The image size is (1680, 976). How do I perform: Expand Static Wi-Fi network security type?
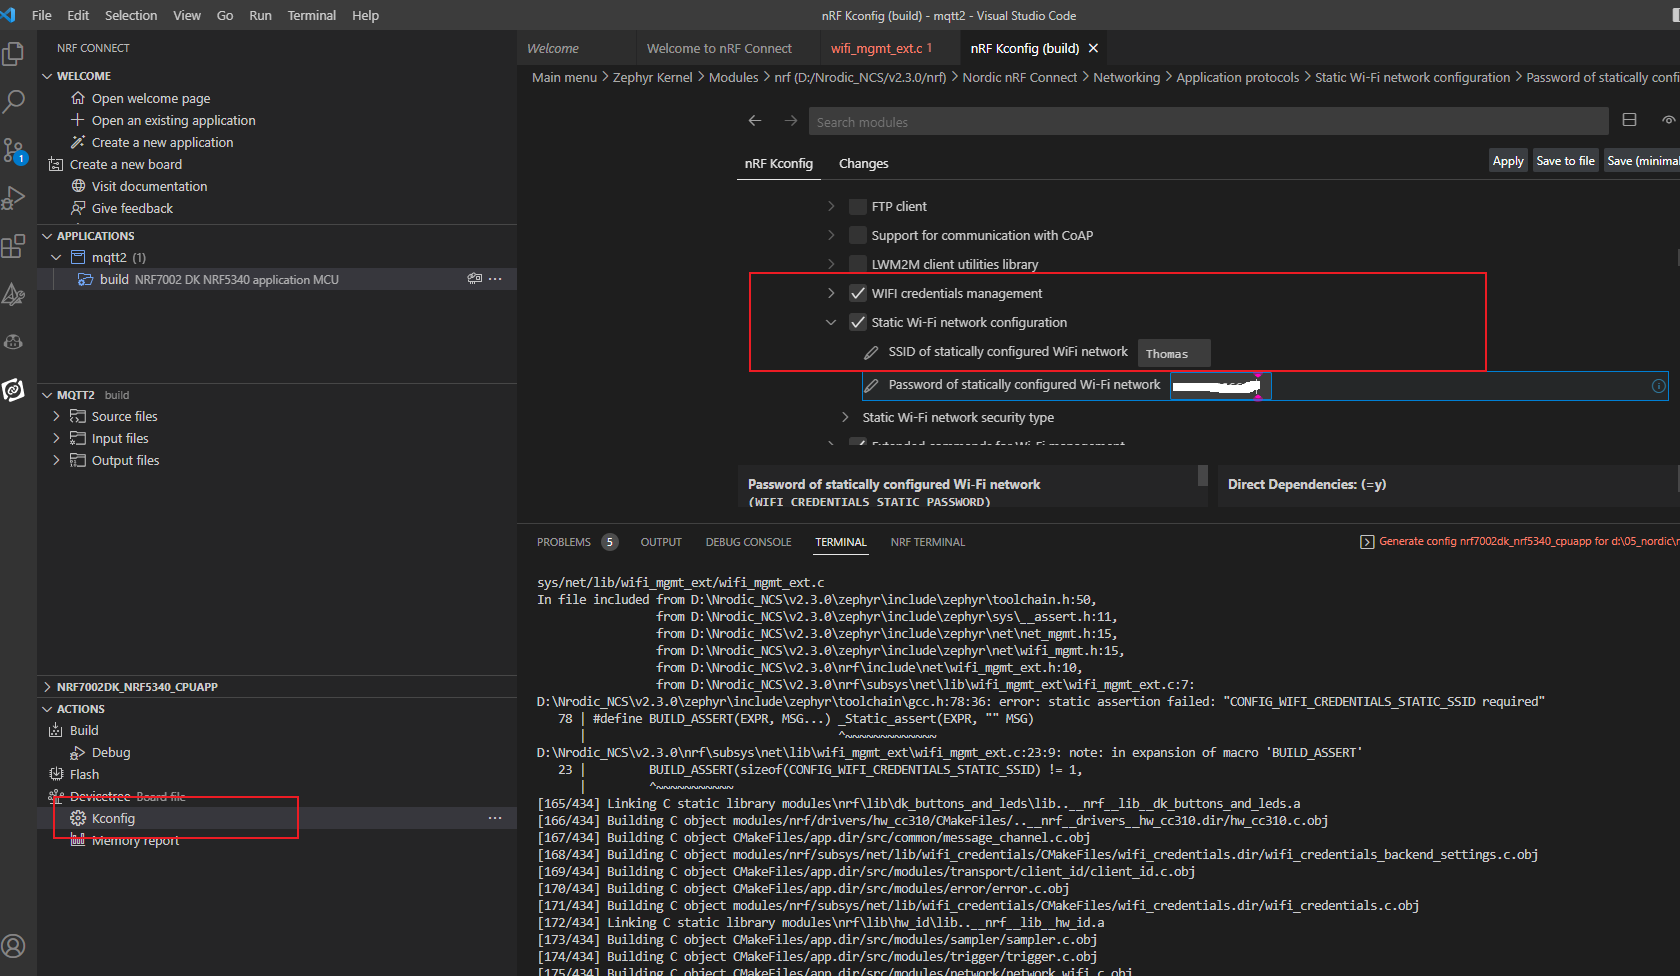(845, 417)
